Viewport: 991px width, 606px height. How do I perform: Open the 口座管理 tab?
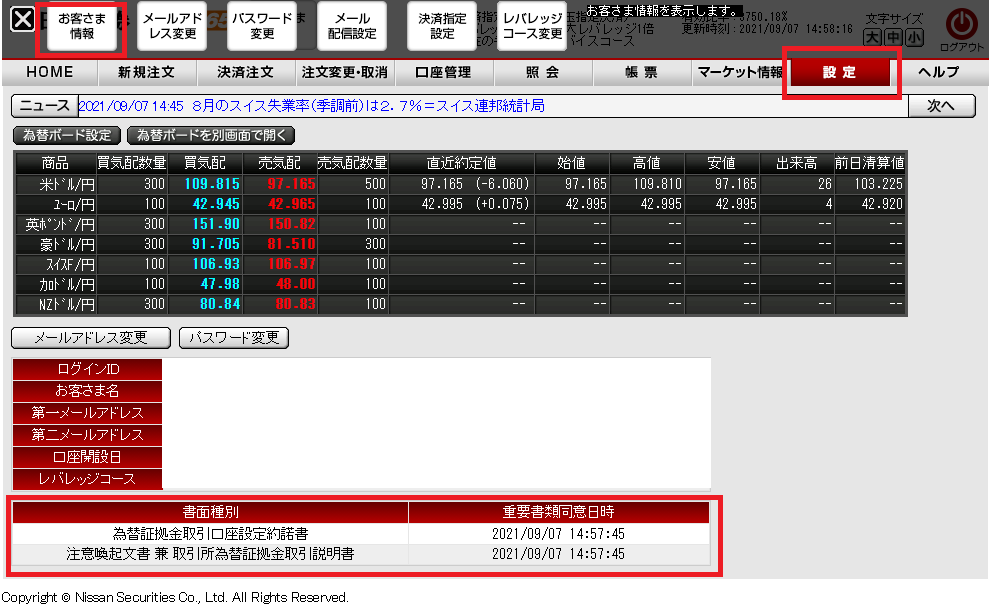point(444,72)
